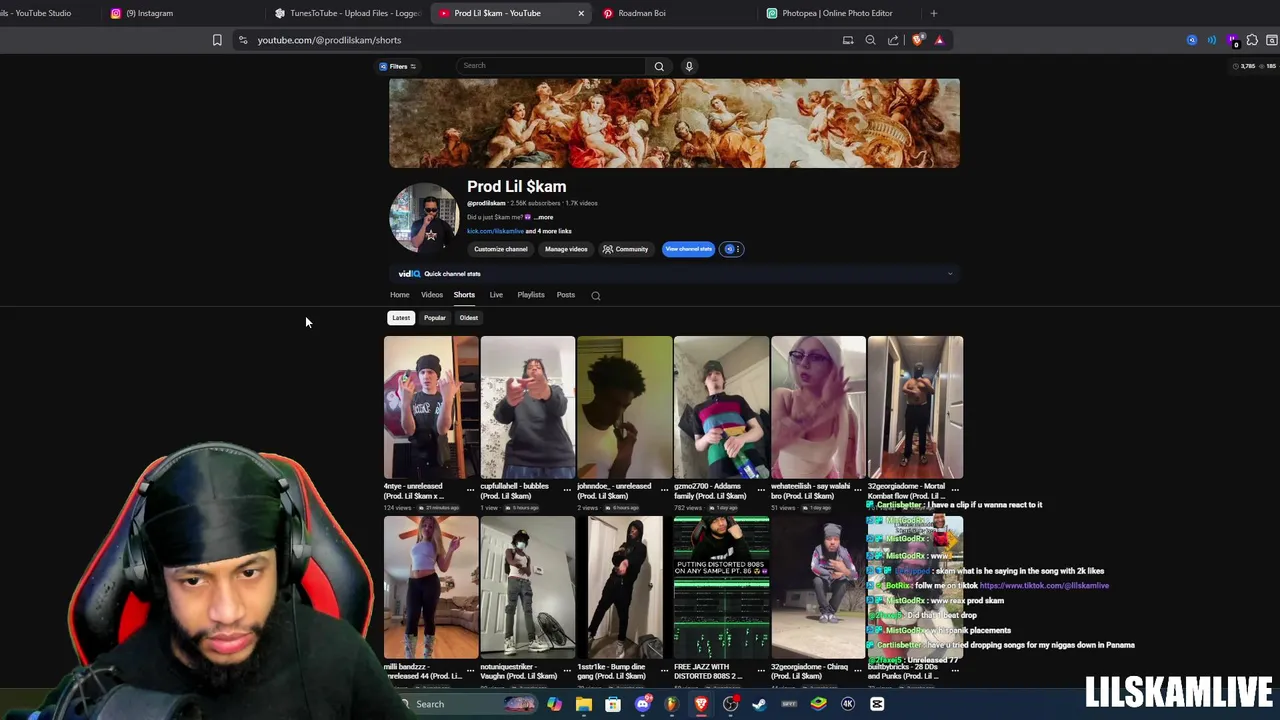Click the channel search magnifier icon

[596, 296]
